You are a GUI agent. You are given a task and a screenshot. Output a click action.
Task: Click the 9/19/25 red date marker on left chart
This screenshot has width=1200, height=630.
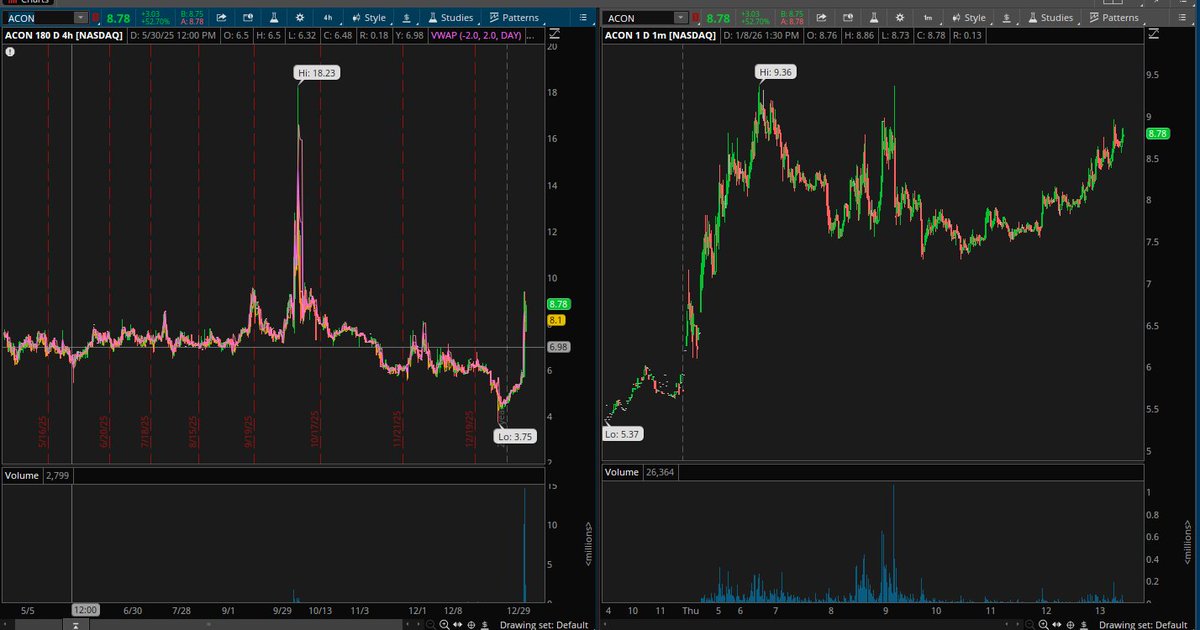249,432
